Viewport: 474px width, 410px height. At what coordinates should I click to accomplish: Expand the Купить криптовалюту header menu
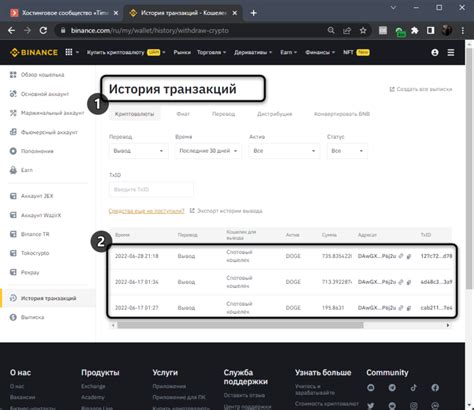point(126,52)
